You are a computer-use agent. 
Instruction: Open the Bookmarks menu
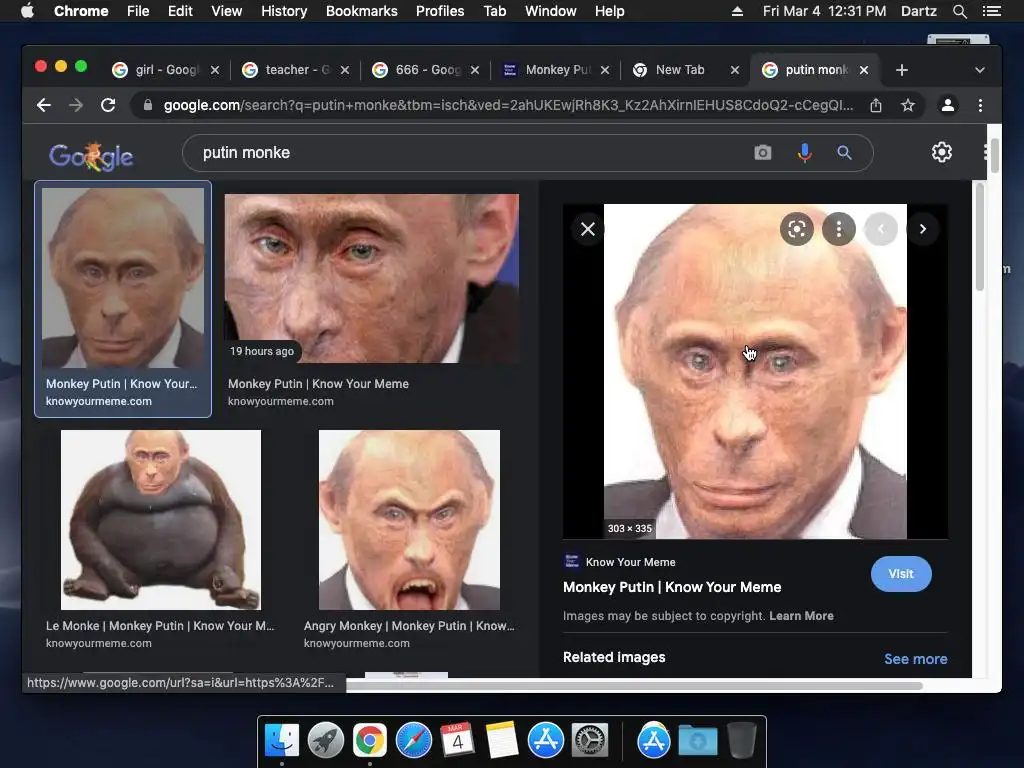coord(362,11)
